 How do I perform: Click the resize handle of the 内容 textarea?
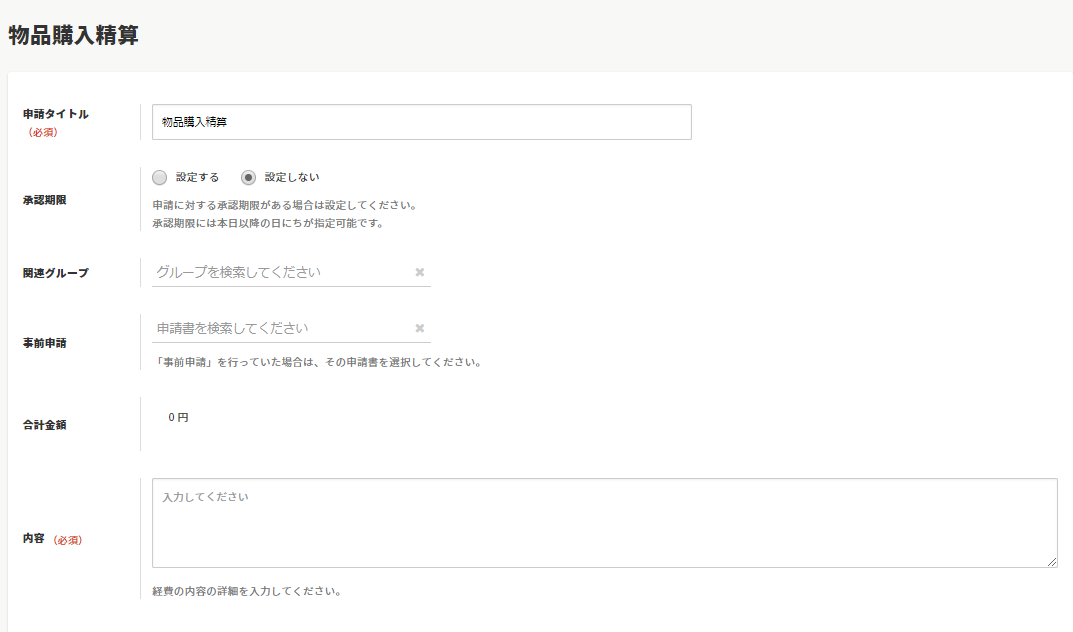tap(1051, 562)
